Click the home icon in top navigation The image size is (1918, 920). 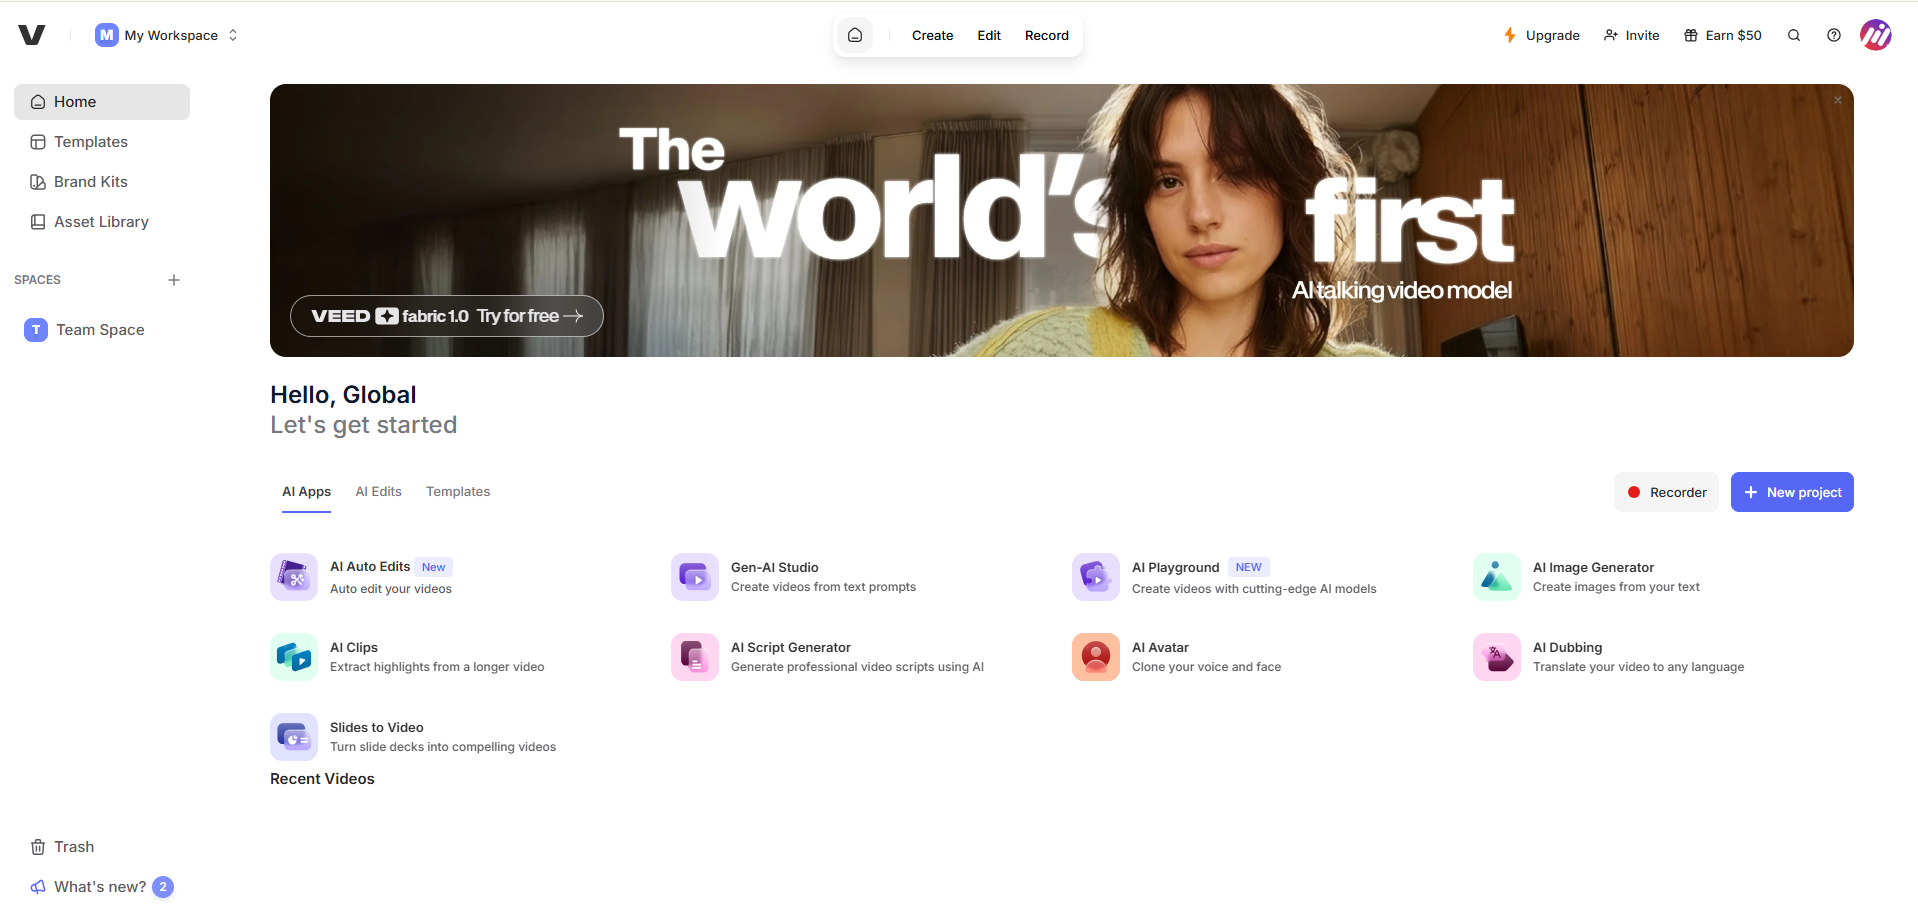(855, 35)
